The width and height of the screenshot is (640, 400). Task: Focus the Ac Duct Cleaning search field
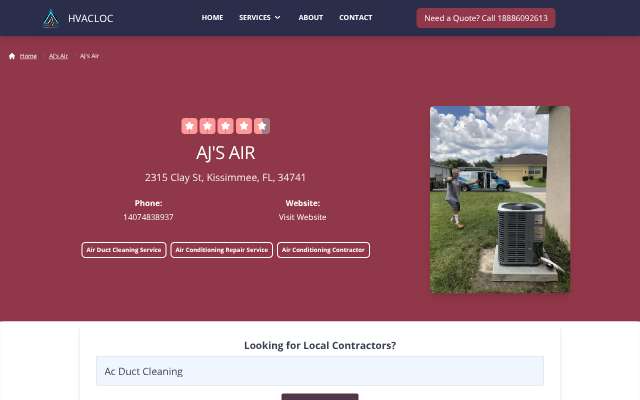[x=320, y=371]
